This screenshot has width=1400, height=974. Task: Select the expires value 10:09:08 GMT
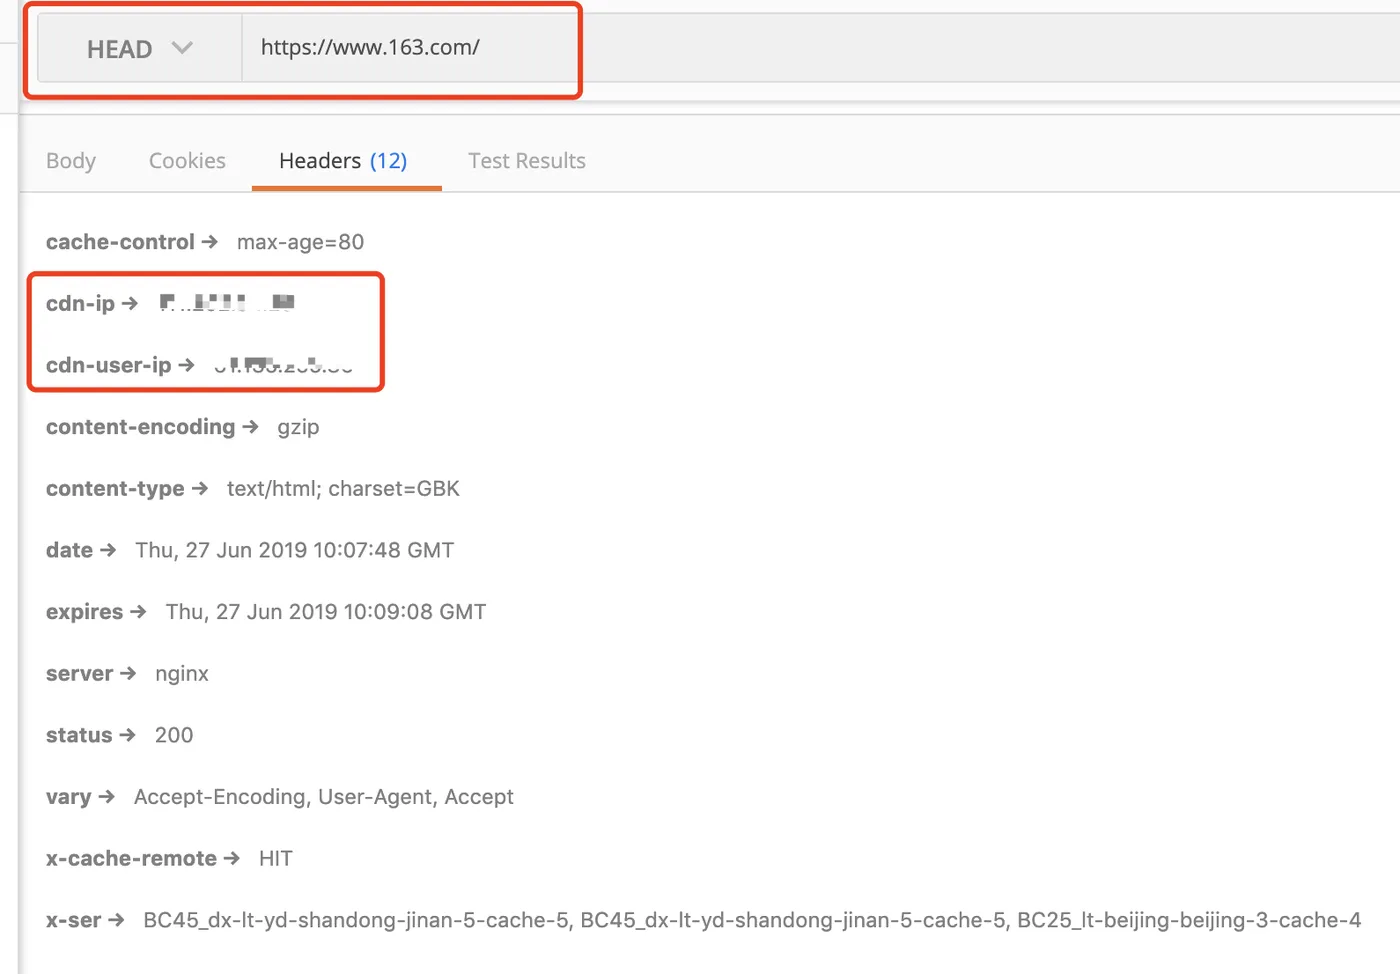pos(326,612)
